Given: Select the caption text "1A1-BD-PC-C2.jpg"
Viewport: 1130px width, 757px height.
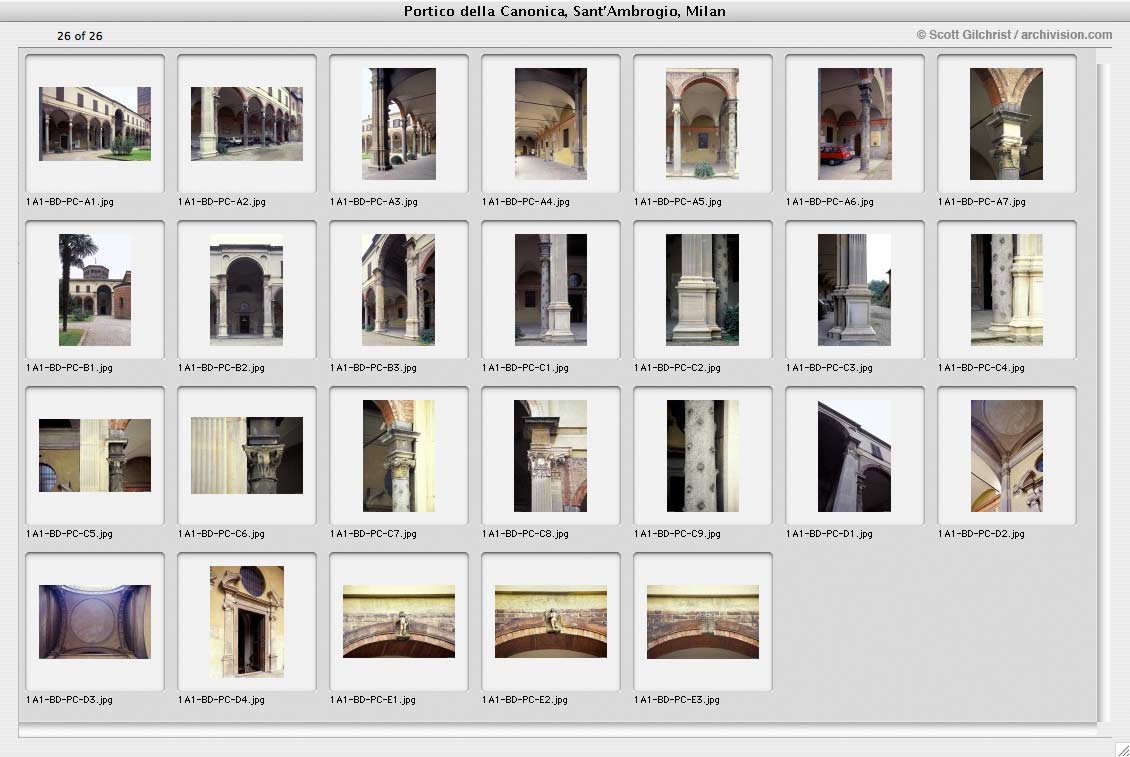Looking at the screenshot, I should tap(677, 368).
